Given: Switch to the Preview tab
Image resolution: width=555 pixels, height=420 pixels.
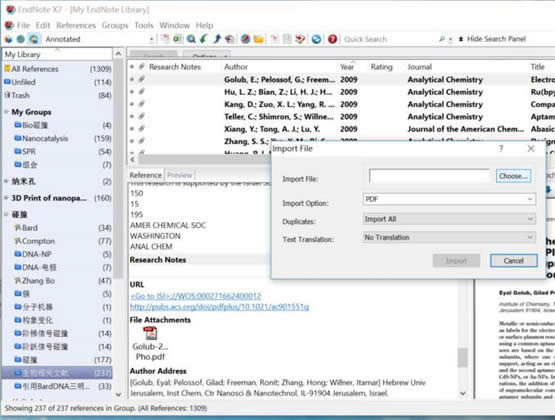Looking at the screenshot, I should coord(179,175).
